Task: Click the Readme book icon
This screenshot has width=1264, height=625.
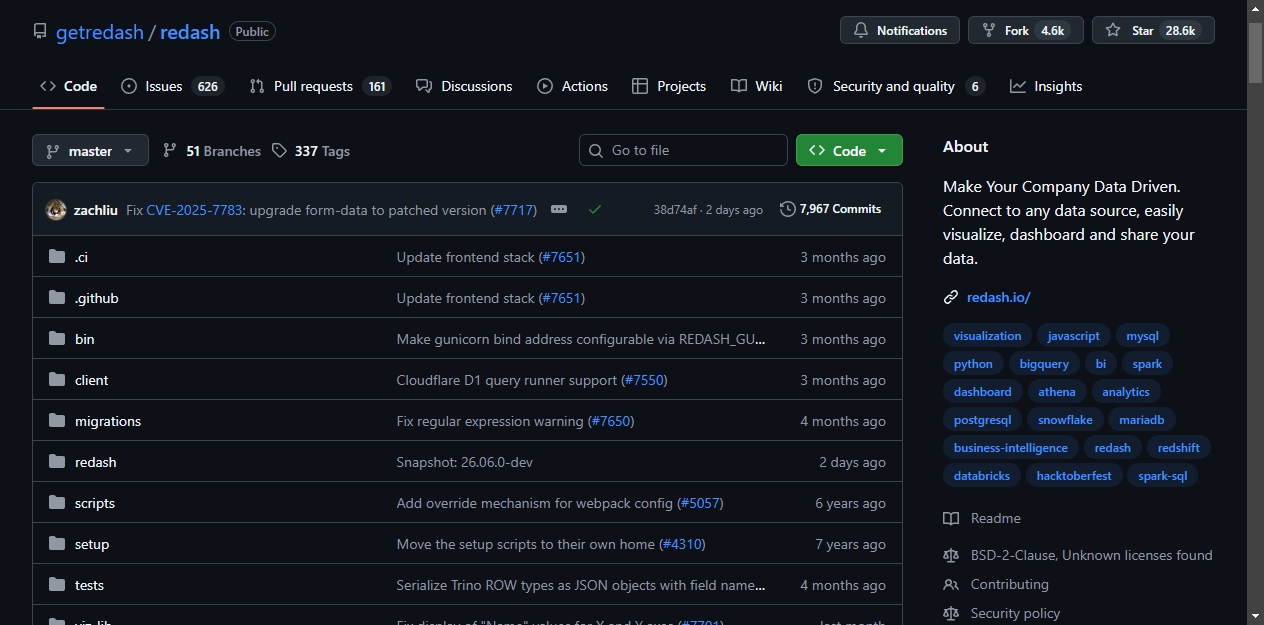Action: click(x=951, y=518)
